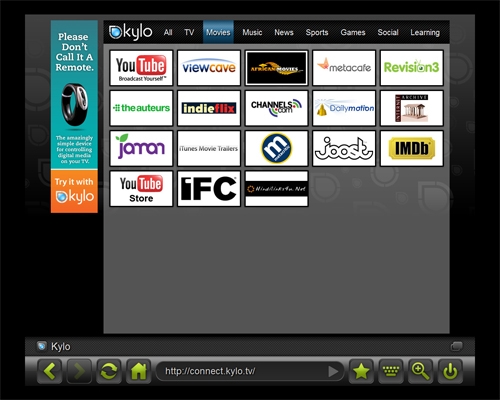This screenshot has width=500, height=400.
Task: Activate the zoom magnifier icon
Action: coord(420,371)
